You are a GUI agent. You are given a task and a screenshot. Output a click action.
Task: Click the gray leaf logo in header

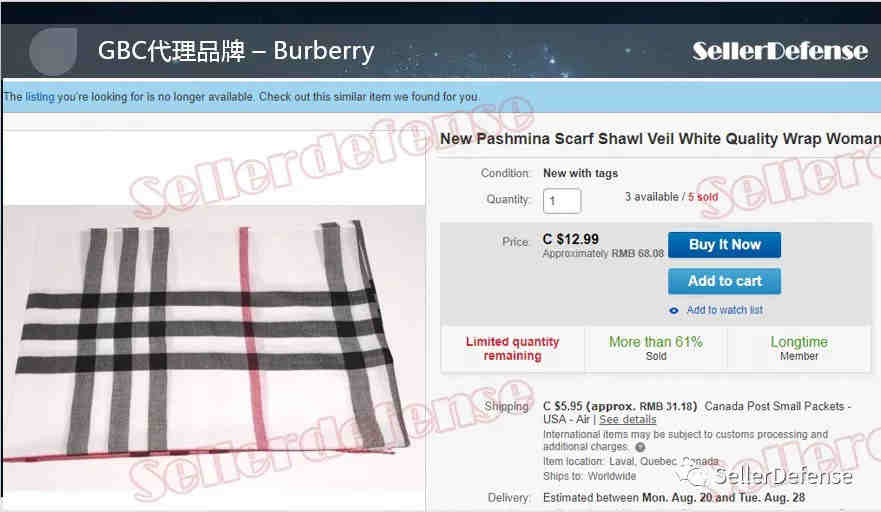[x=53, y=51]
